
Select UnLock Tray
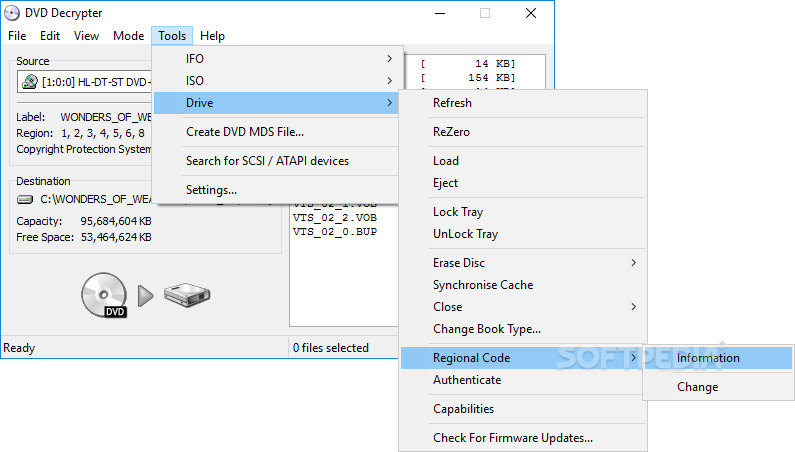523,234
